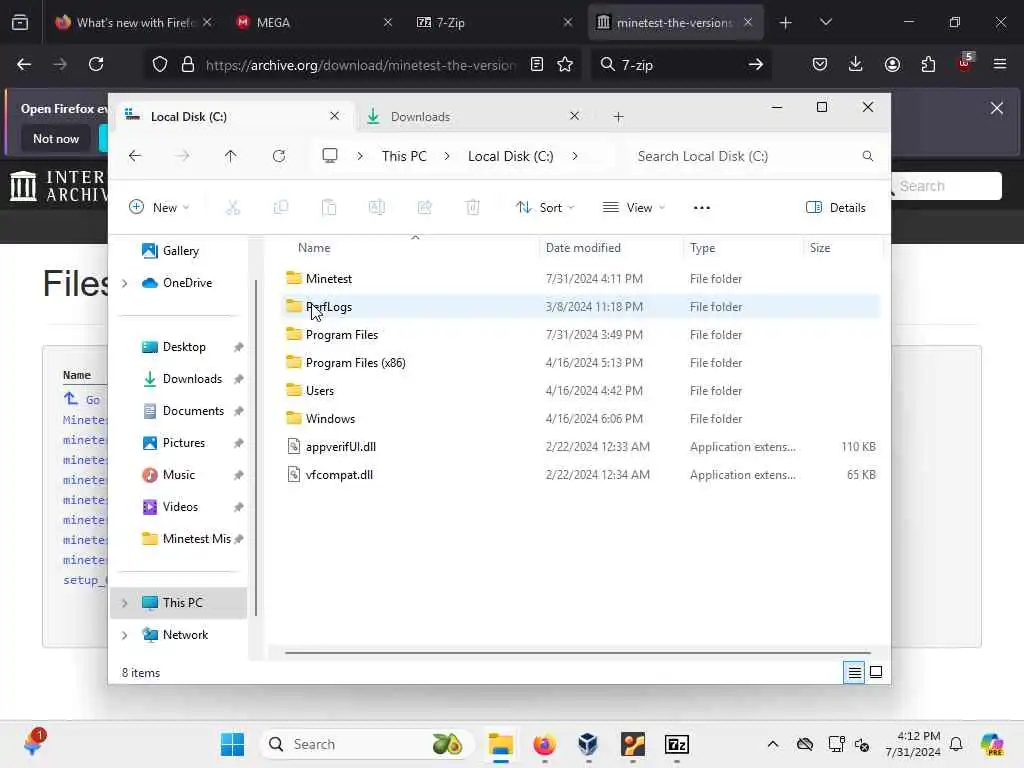Viewport: 1024px width, 768px height.
Task: Go back in File Explorer
Action: (135, 156)
